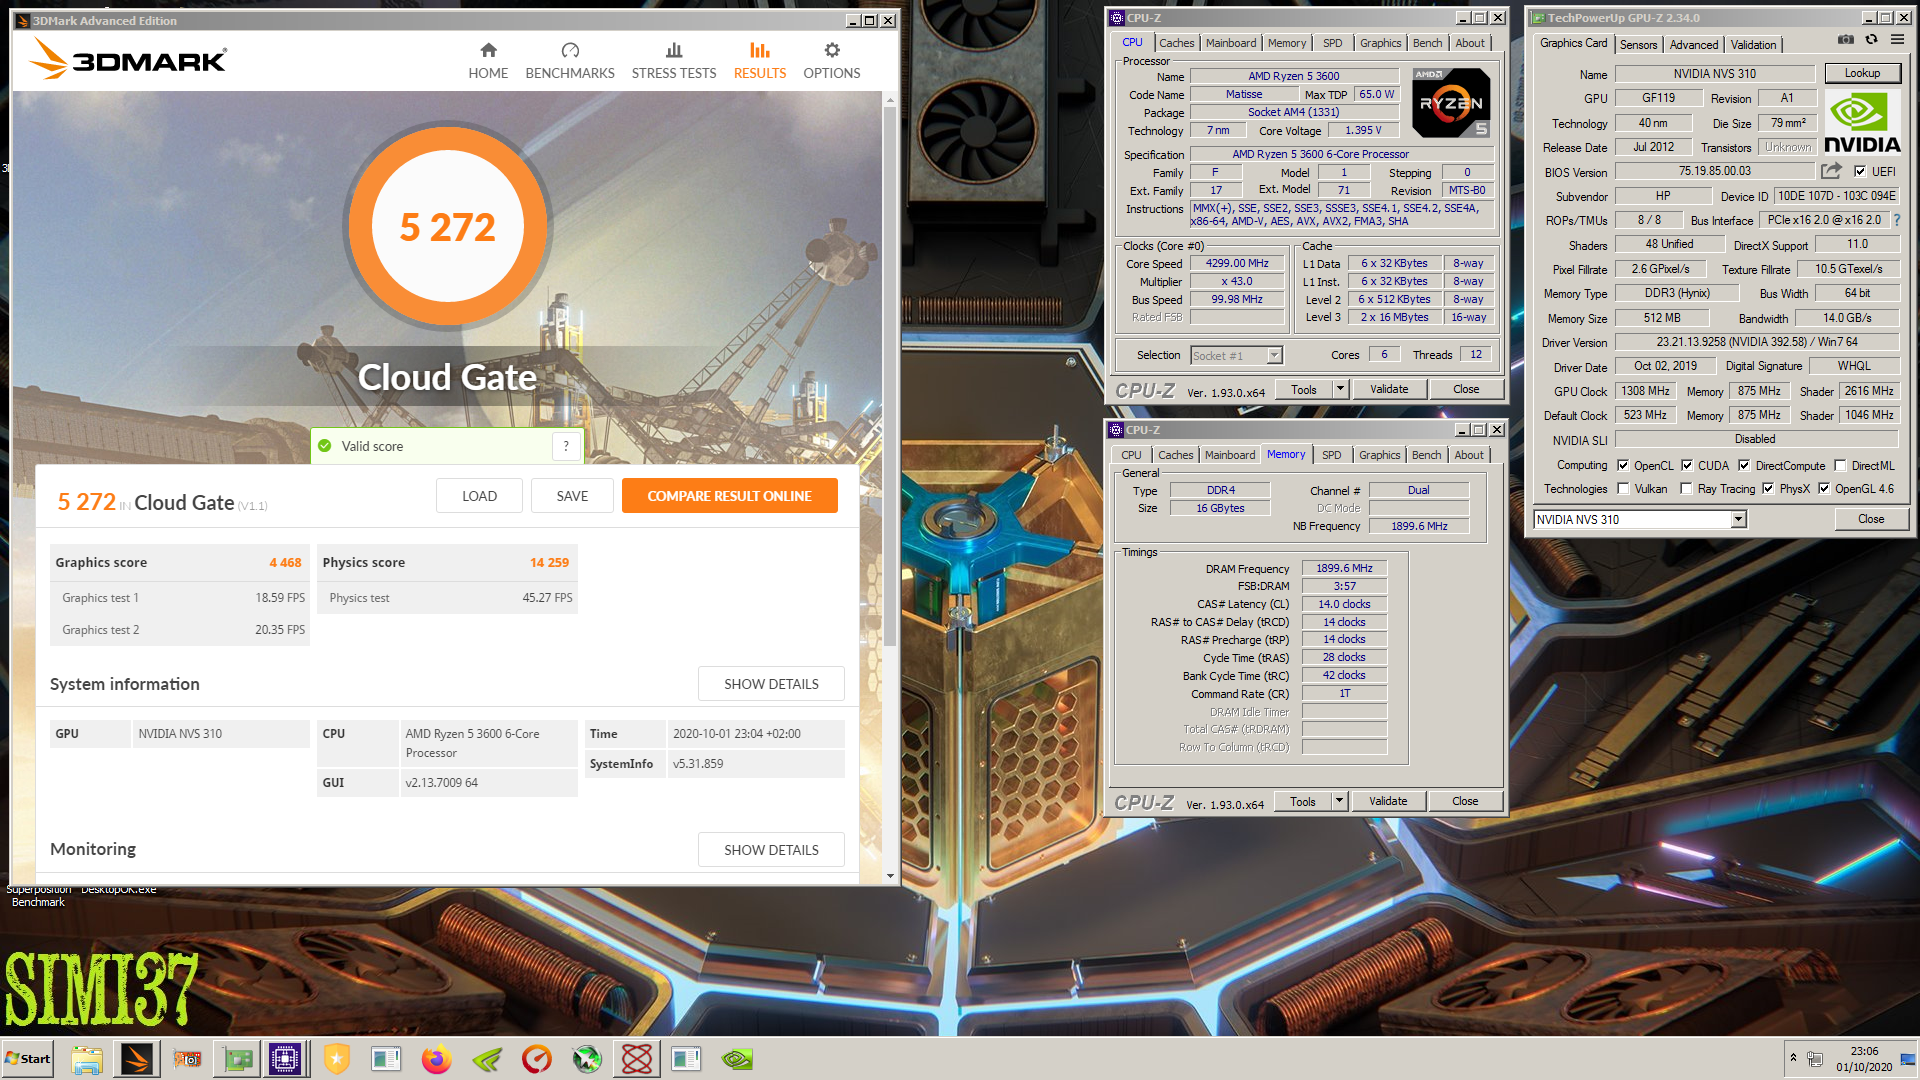This screenshot has width=1920, height=1080.
Task: Click the BIOS export share icon in GPU-Z
Action: (1831, 171)
